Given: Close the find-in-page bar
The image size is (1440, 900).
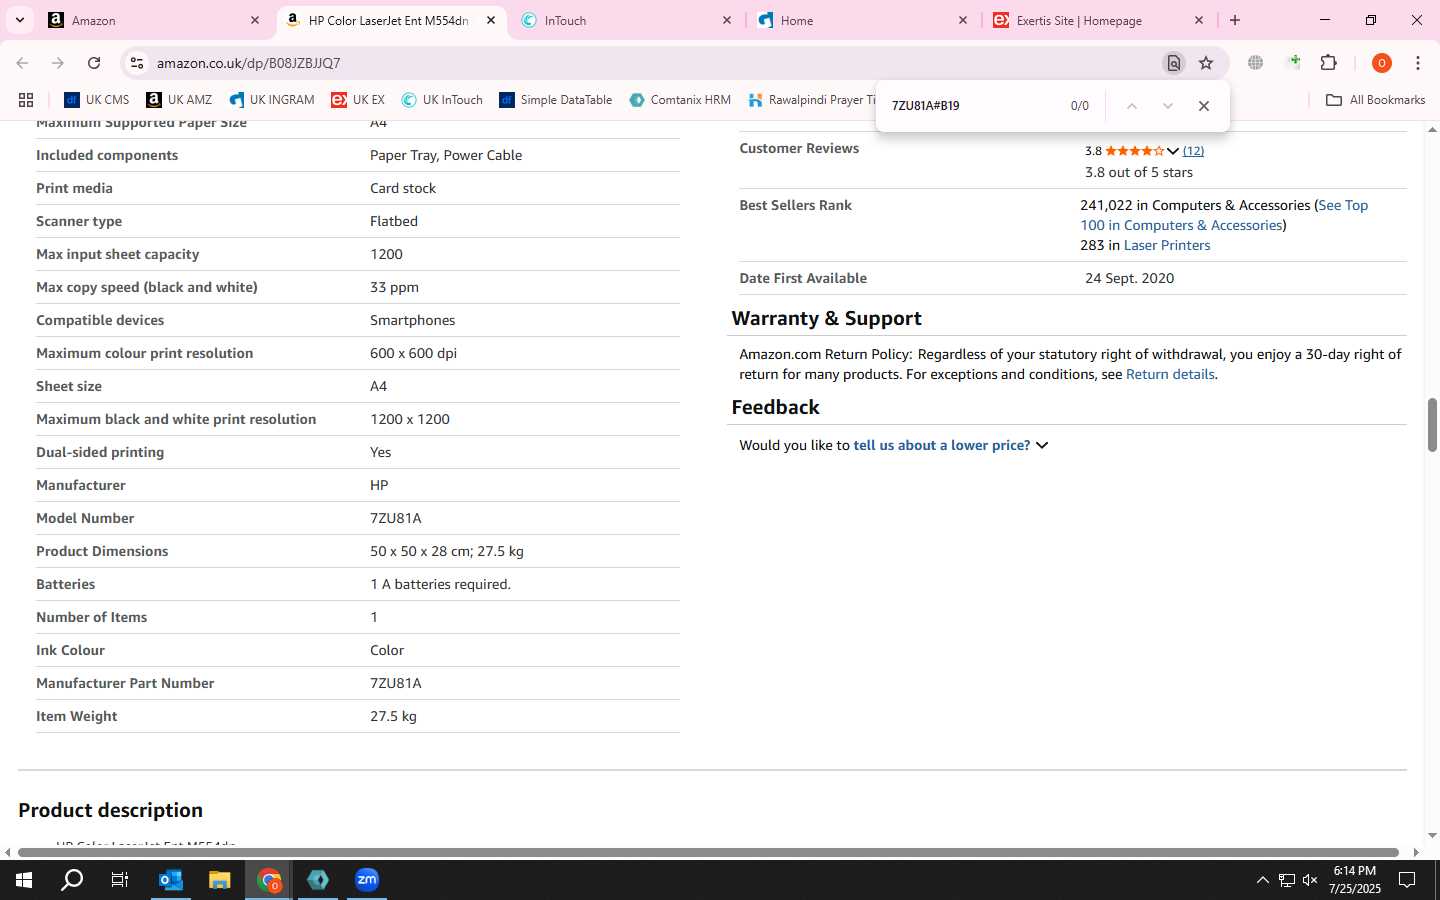Looking at the screenshot, I should [1204, 106].
